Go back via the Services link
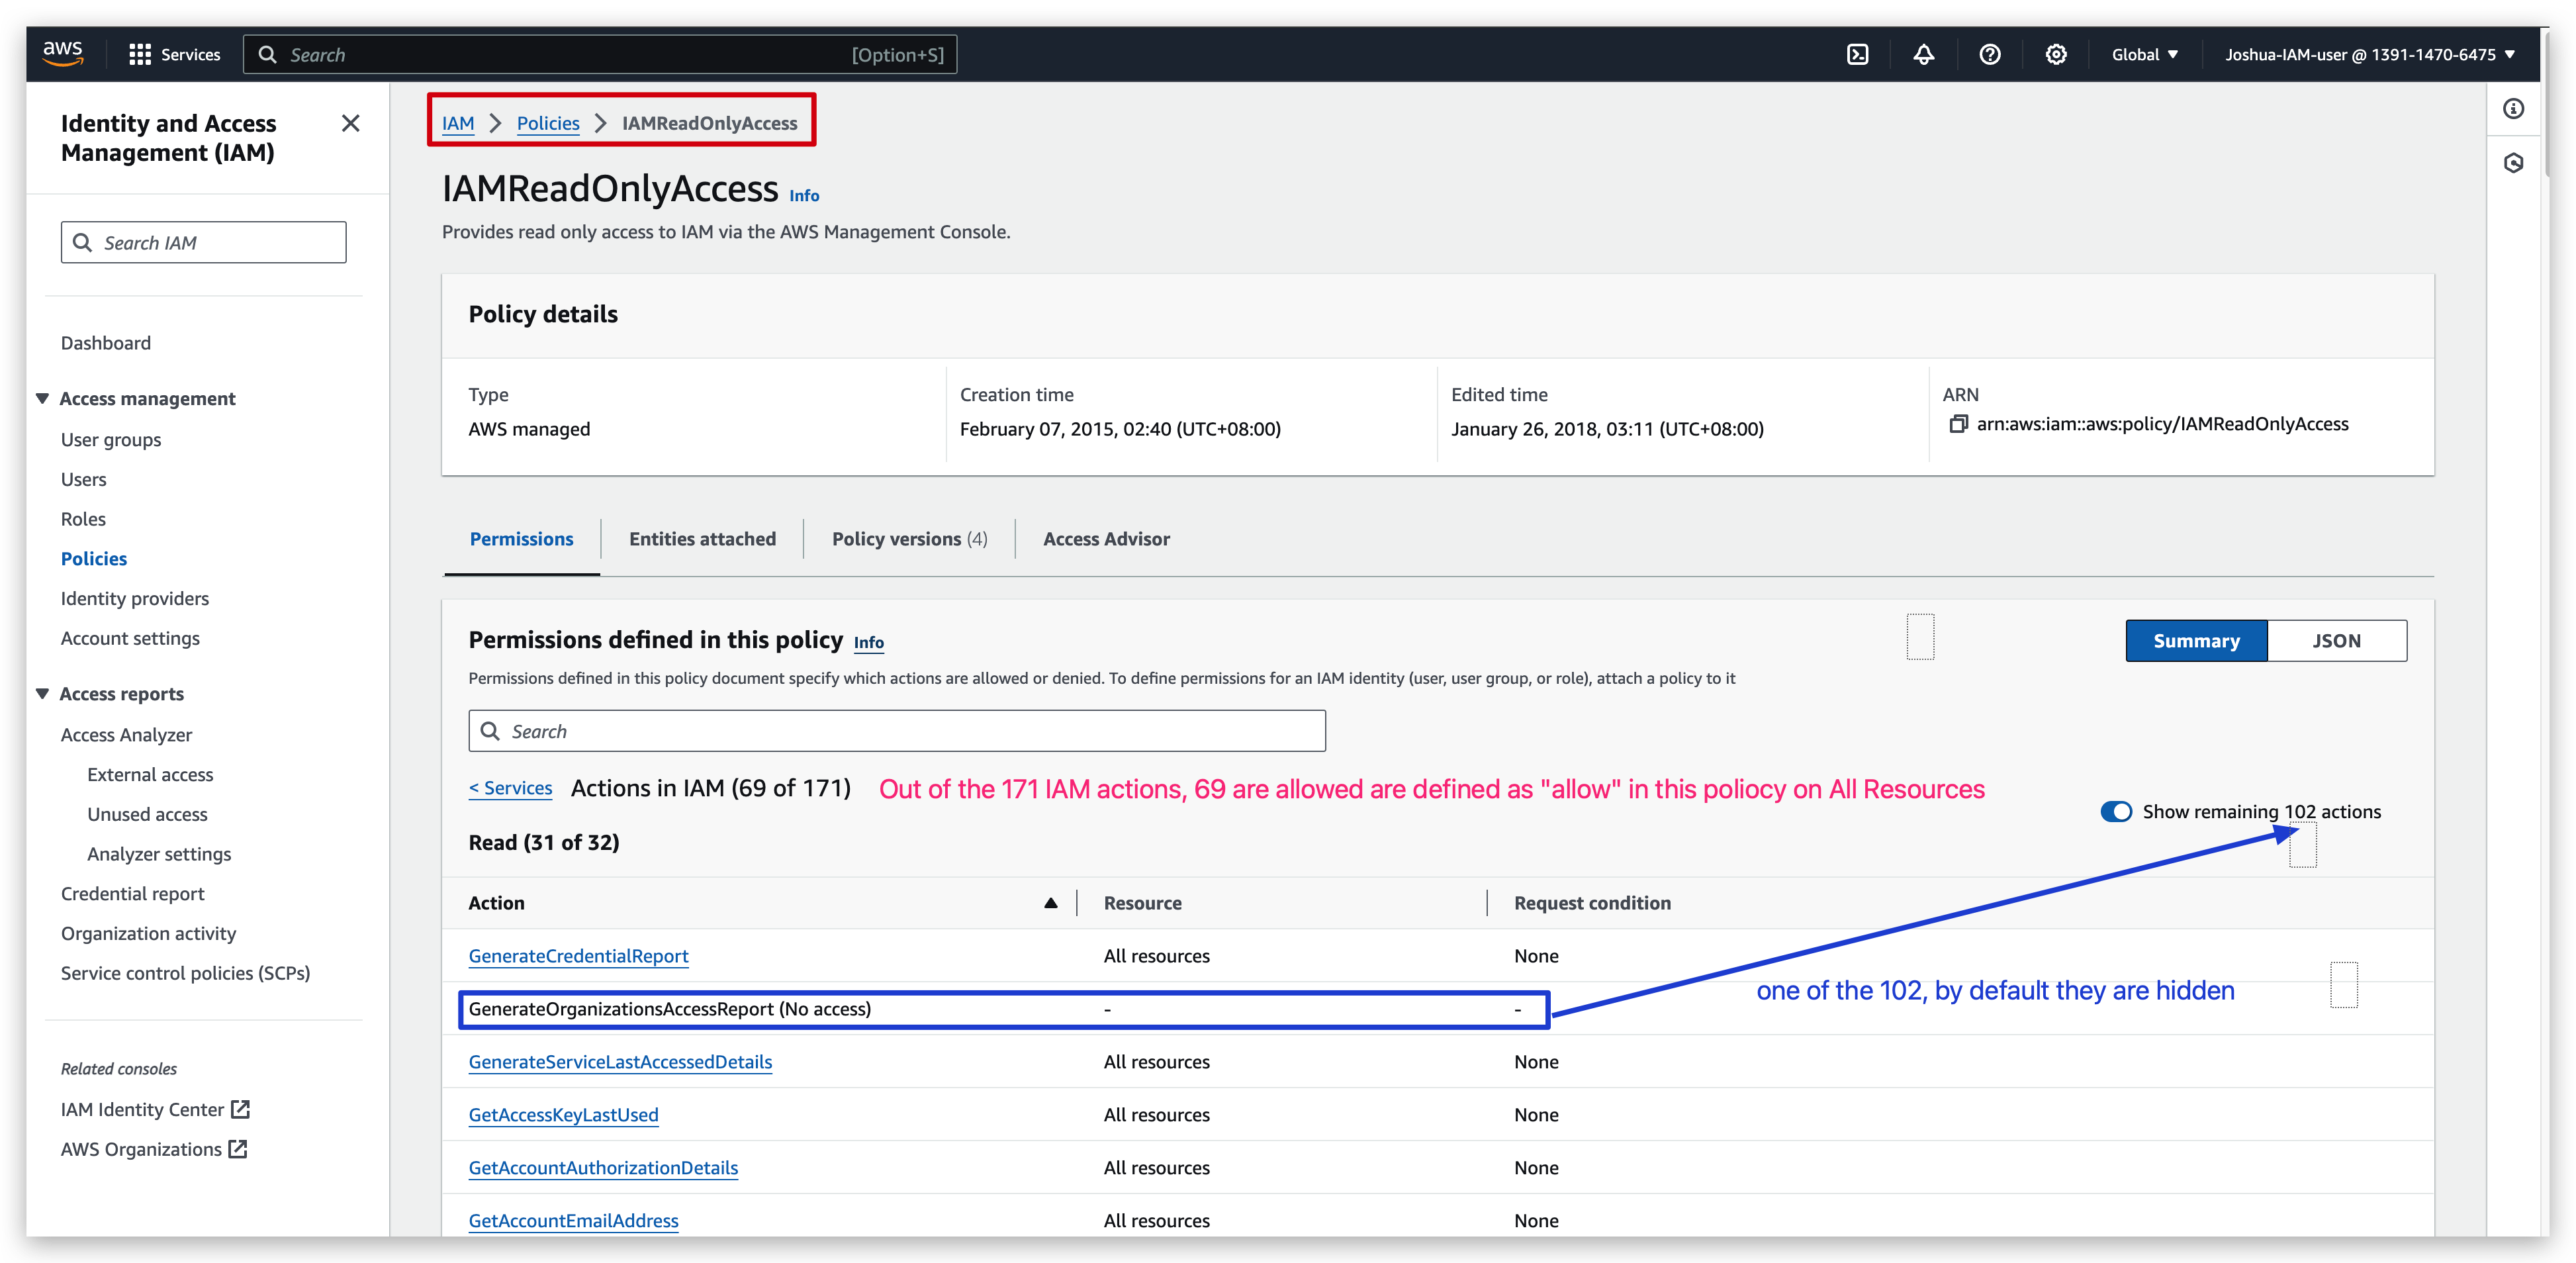Image resolution: width=2576 pixels, height=1263 pixels. (x=511, y=788)
